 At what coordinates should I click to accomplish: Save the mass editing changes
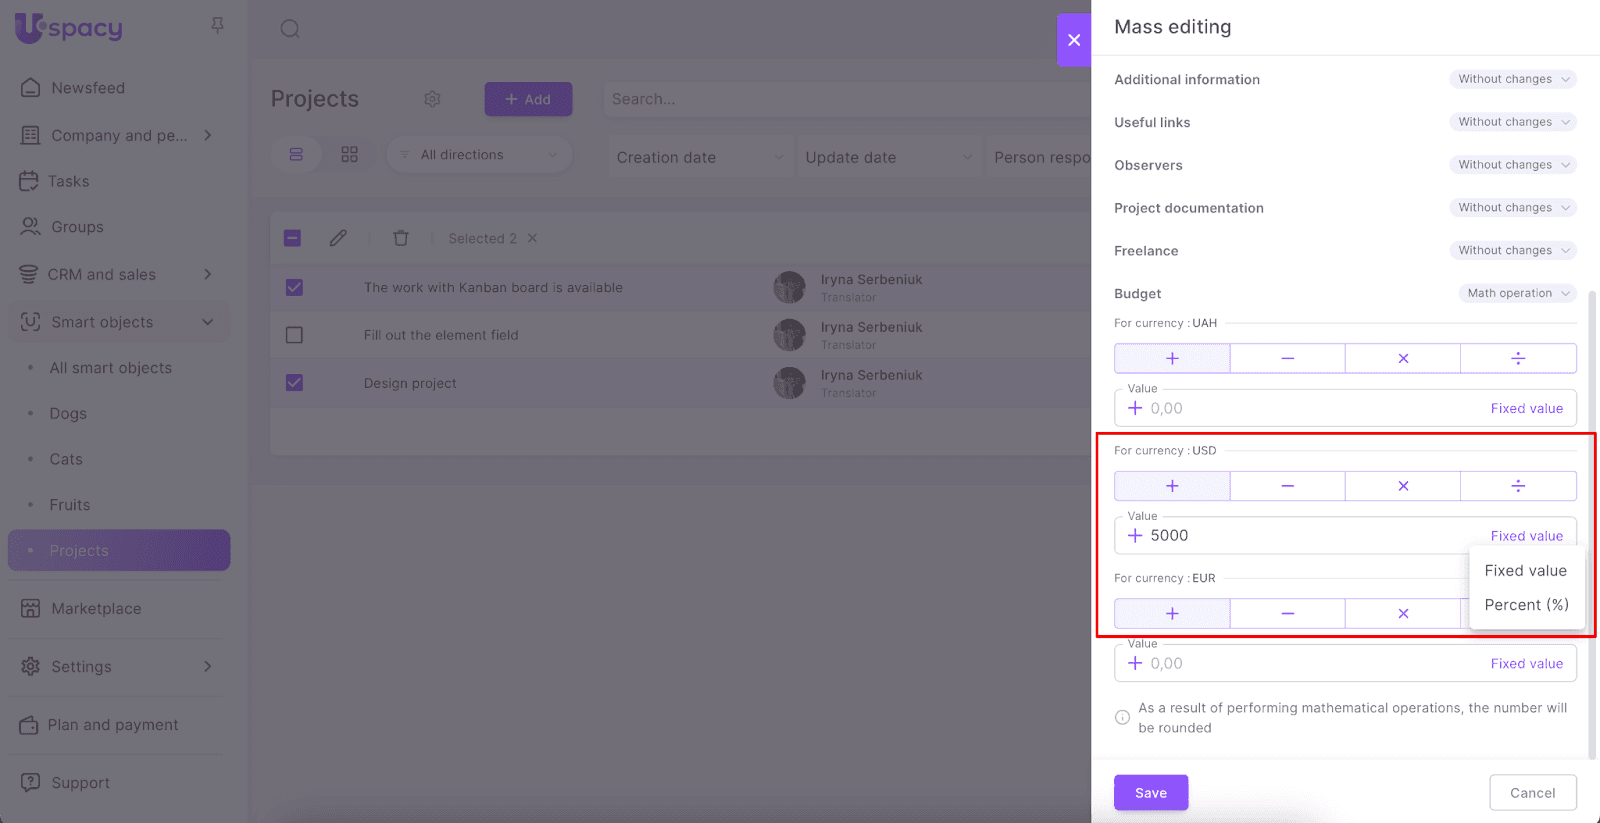pyautogui.click(x=1151, y=793)
